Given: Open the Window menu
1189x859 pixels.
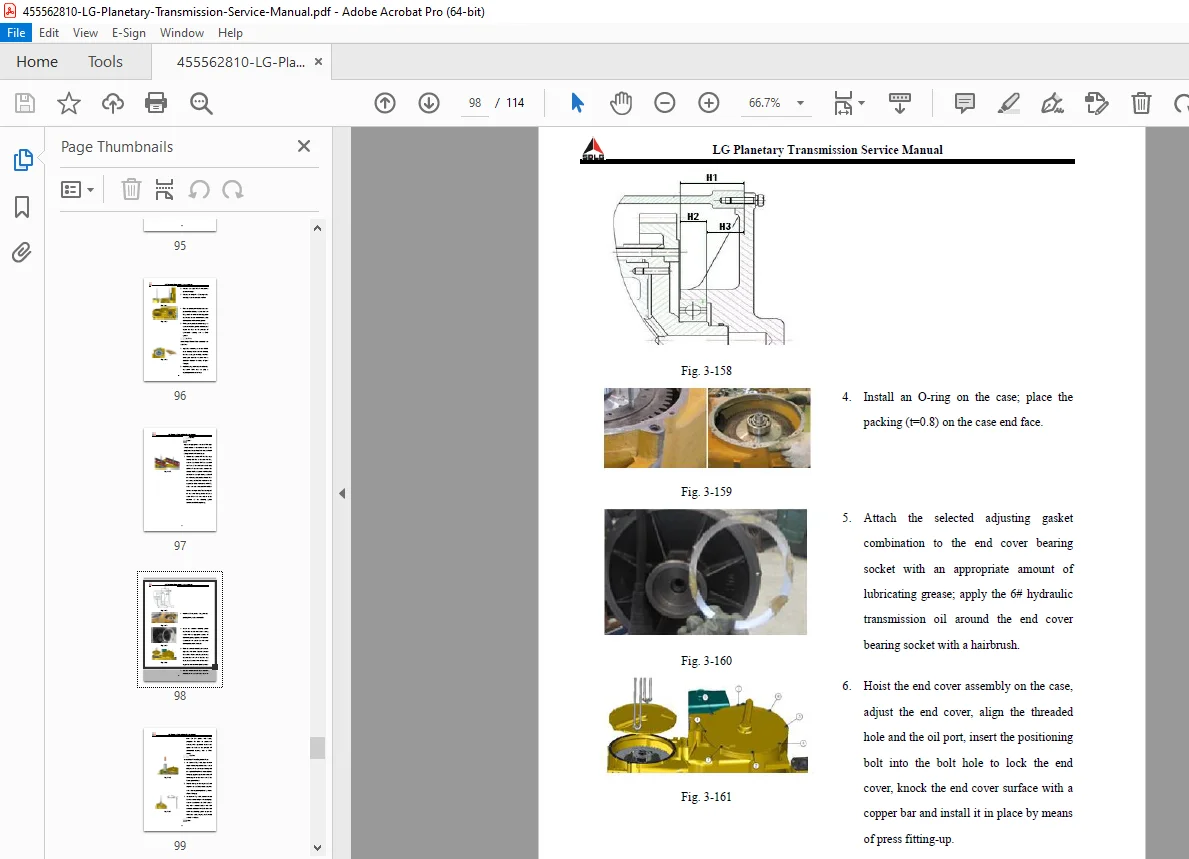Looking at the screenshot, I should coord(181,33).
